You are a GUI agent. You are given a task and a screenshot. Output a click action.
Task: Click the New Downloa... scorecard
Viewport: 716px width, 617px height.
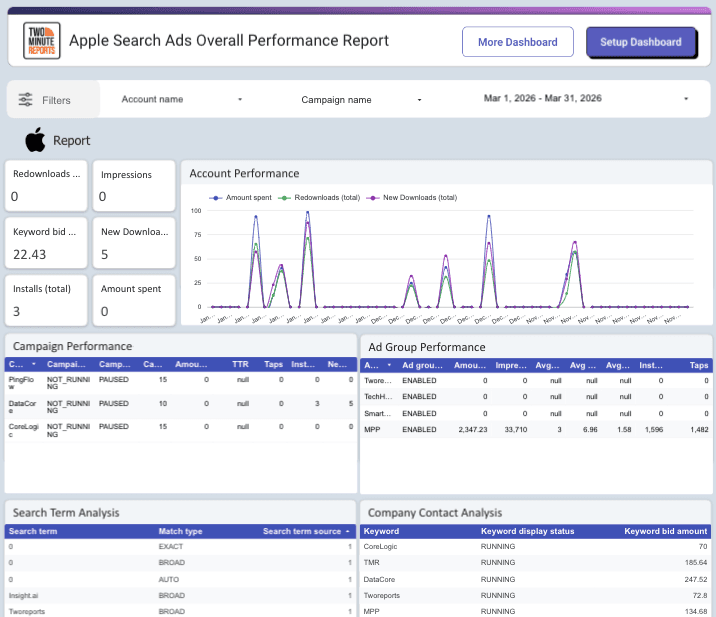point(134,243)
